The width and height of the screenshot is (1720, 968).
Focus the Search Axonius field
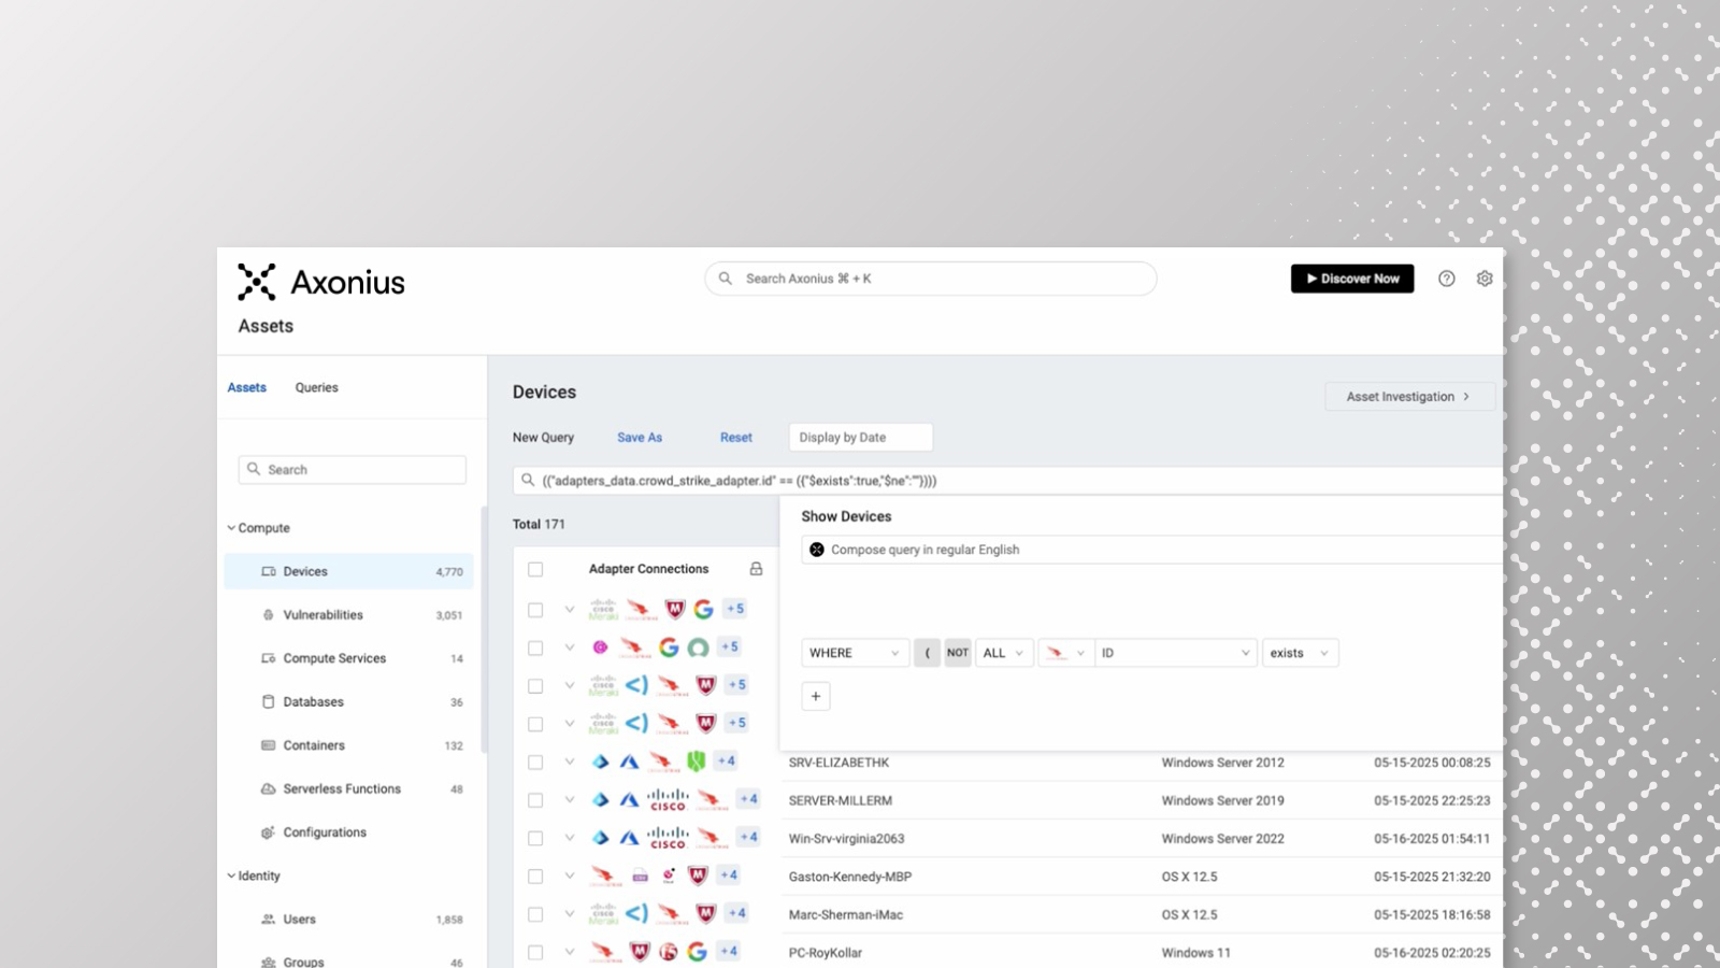coord(930,279)
